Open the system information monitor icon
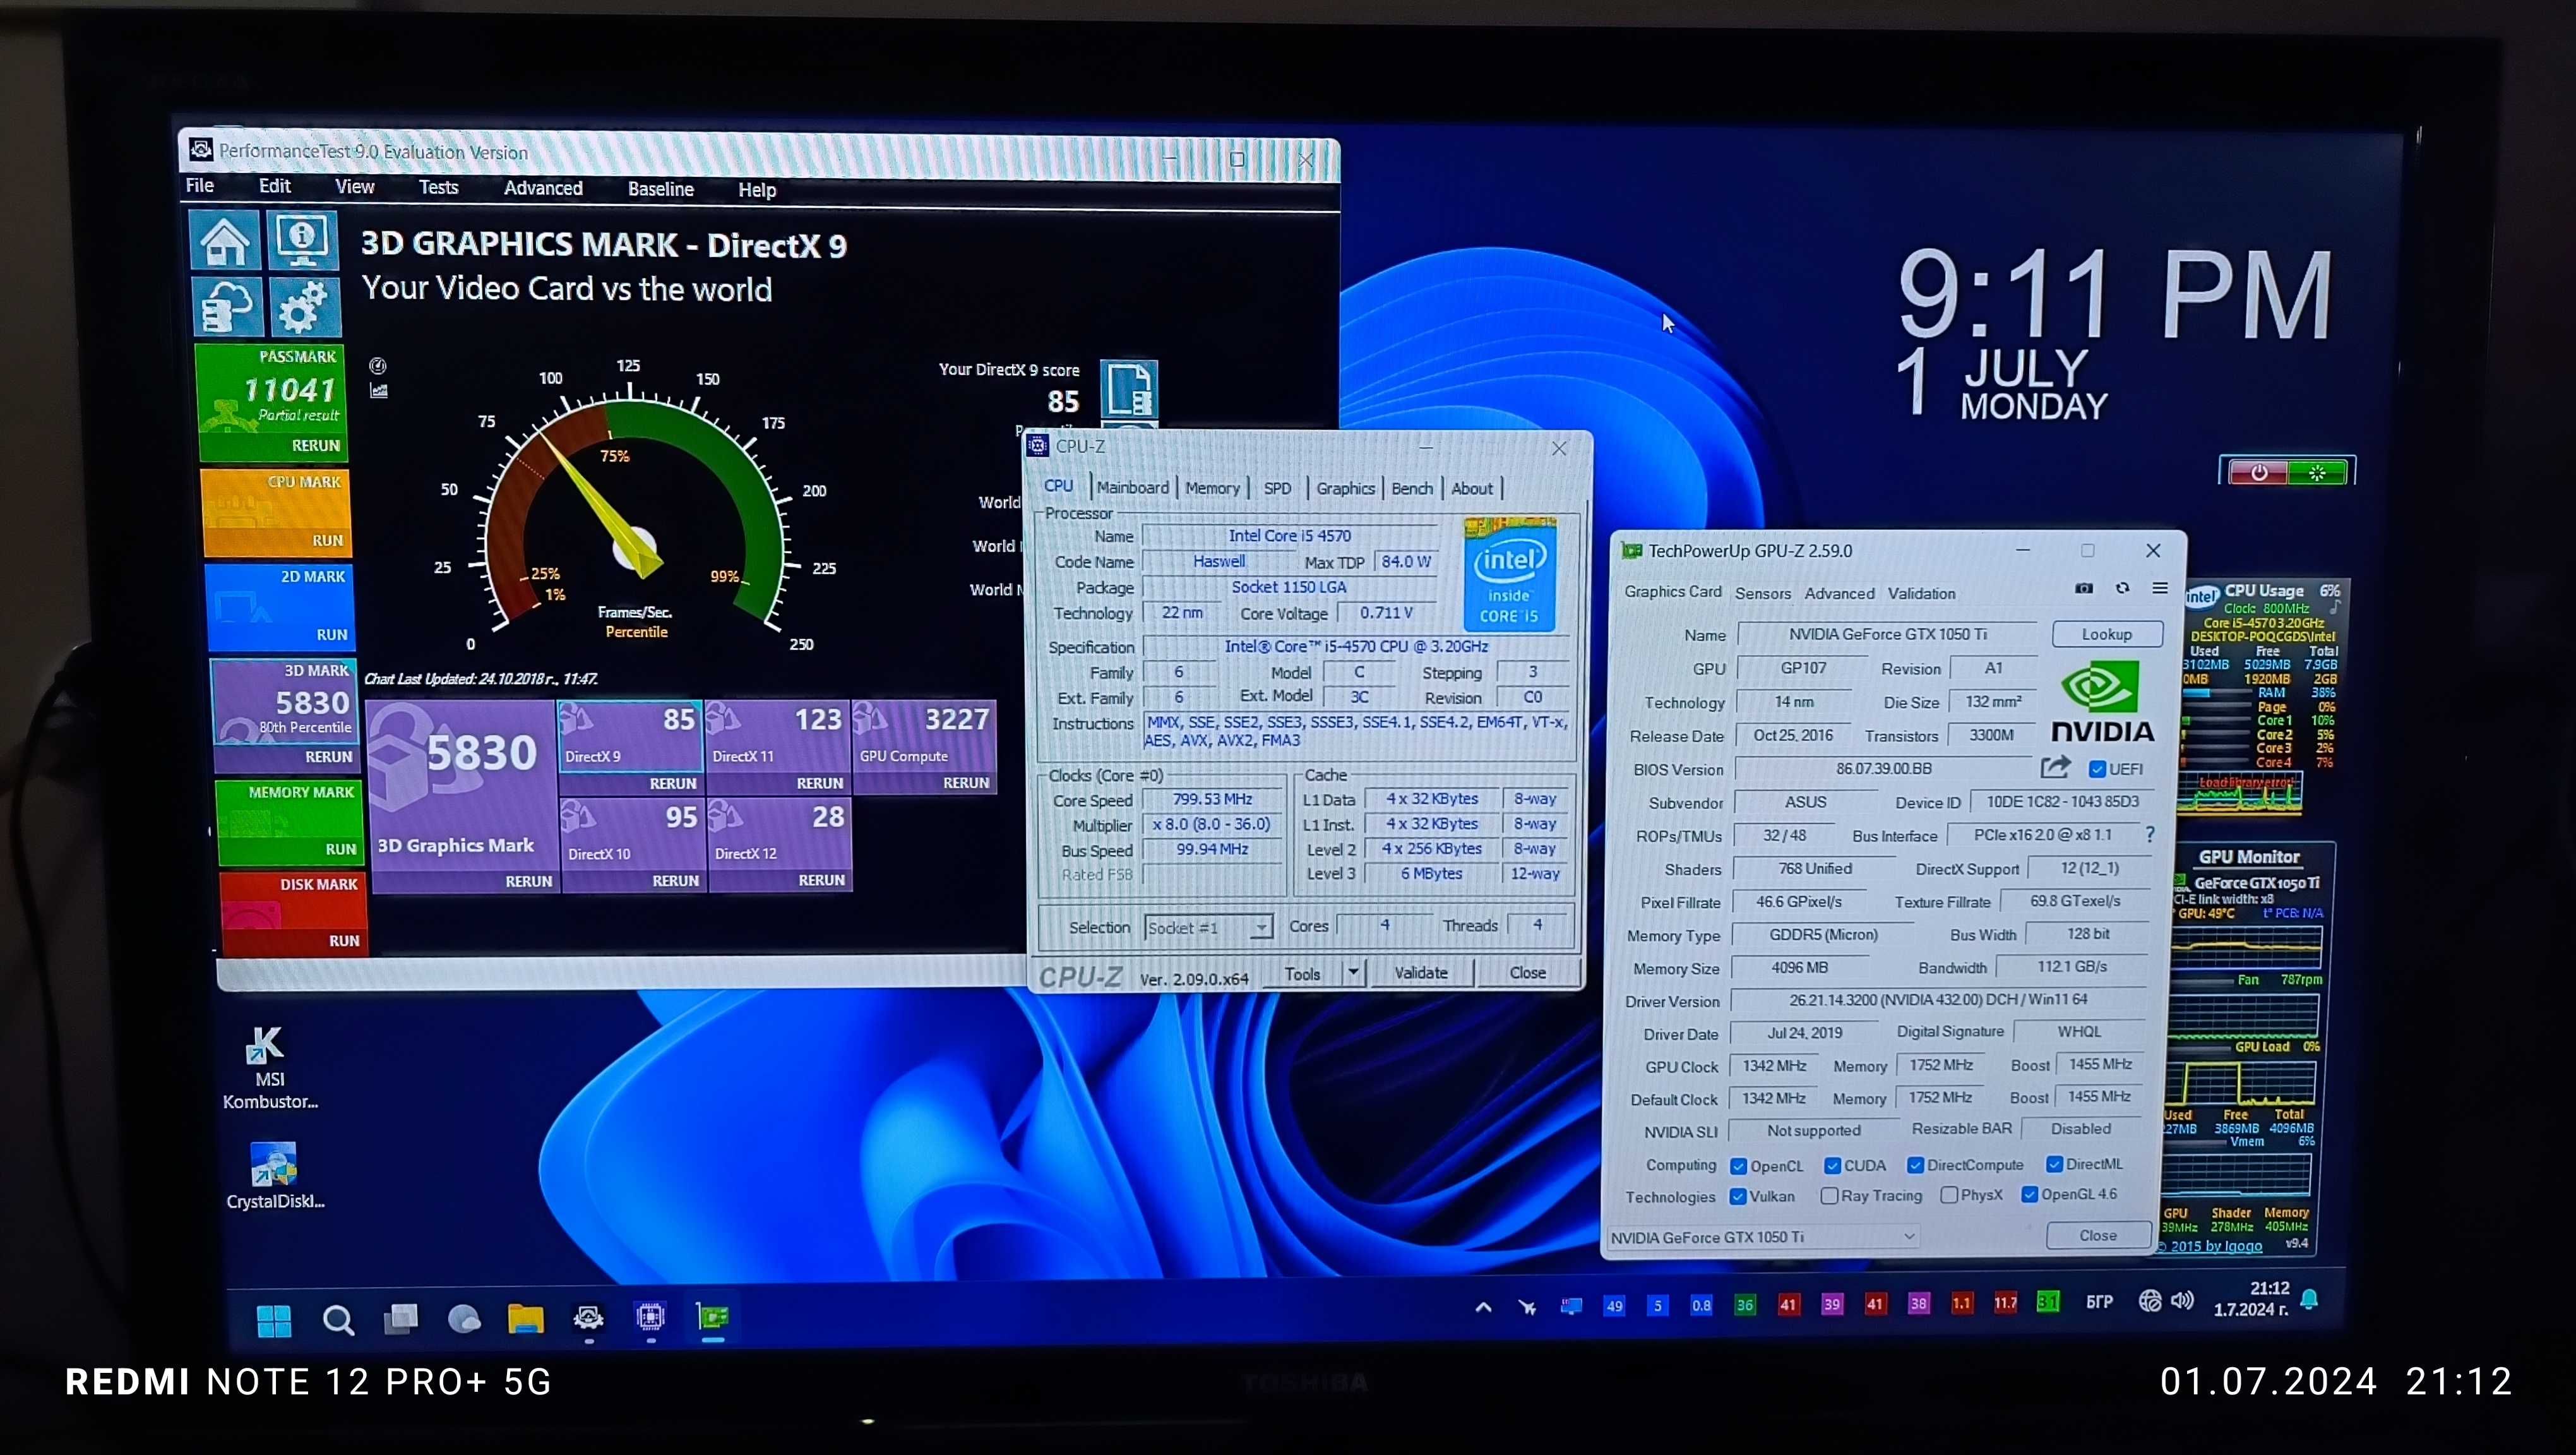This screenshot has width=2576, height=1455. click(x=302, y=240)
